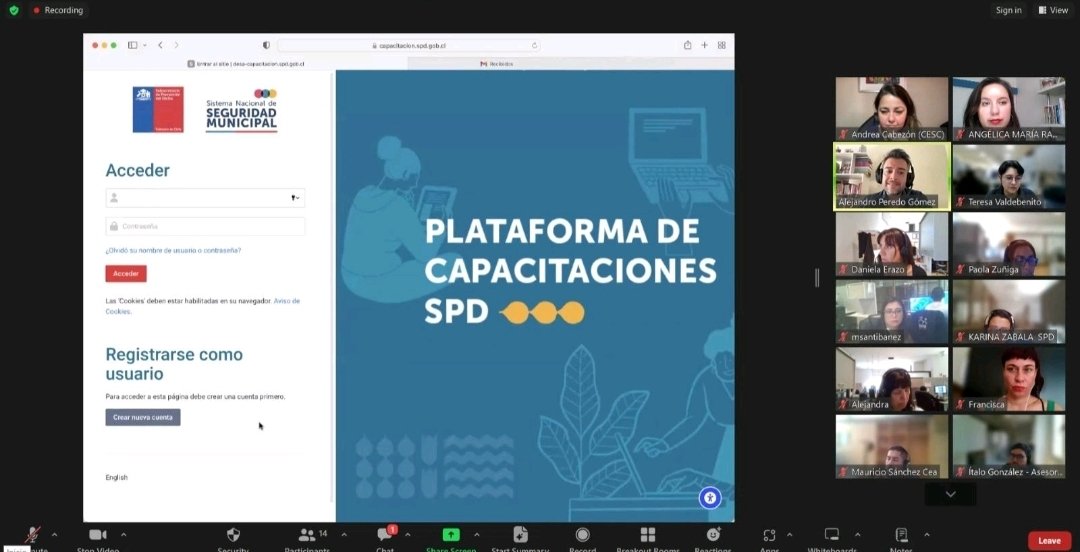The height and width of the screenshot is (552, 1080).
Task: Open Breakout Rooms
Action: click(648, 535)
